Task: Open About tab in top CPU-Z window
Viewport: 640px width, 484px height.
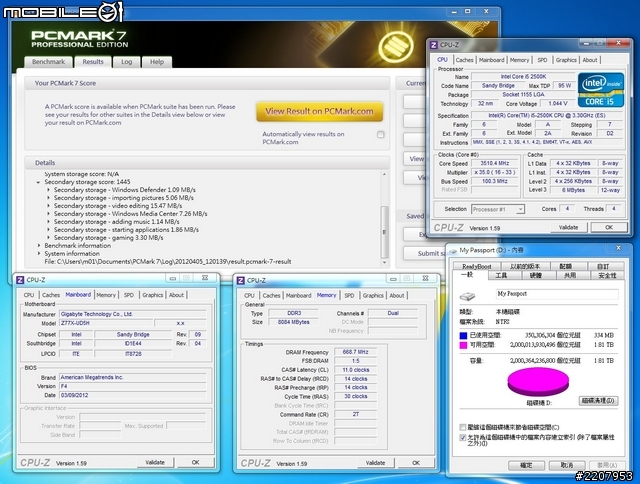Action: (590, 60)
